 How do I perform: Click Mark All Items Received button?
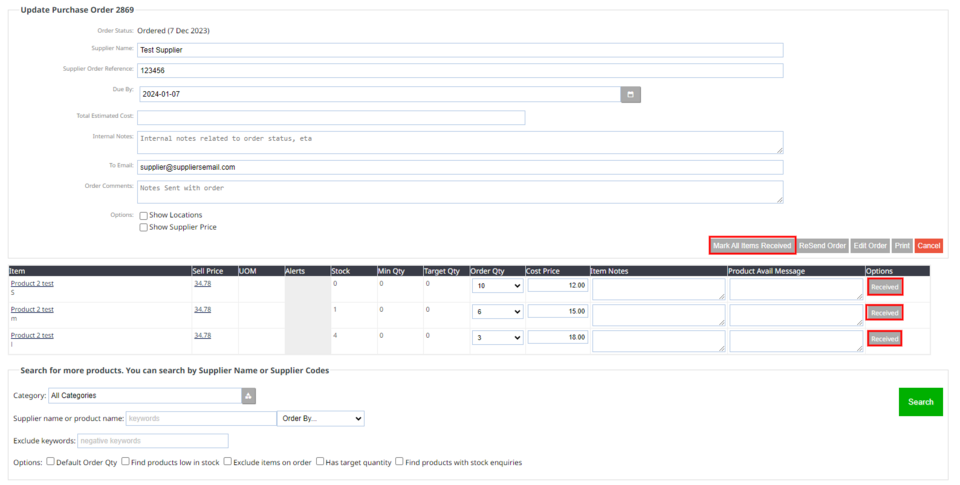752,245
